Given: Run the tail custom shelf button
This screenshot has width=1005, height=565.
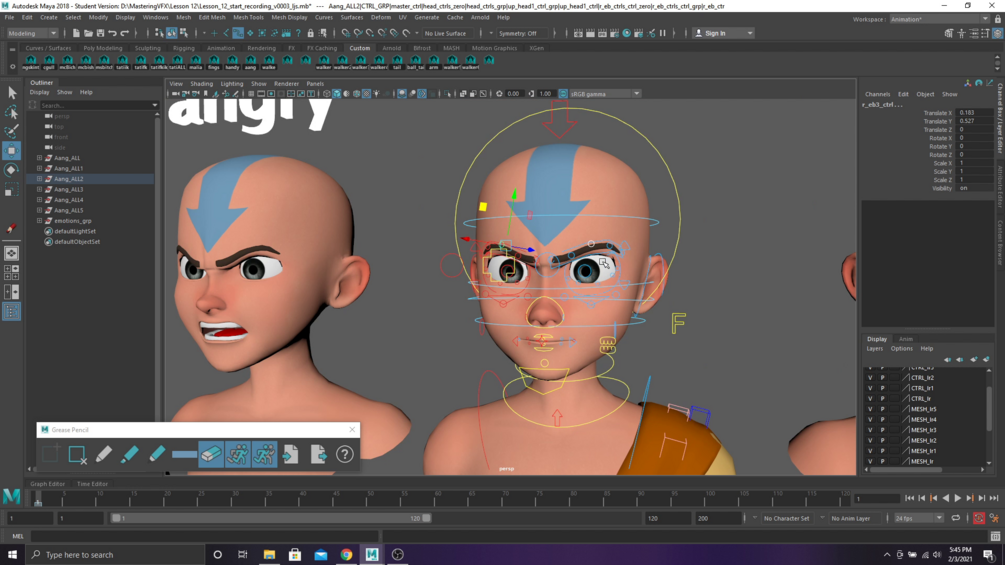Looking at the screenshot, I should click(x=397, y=61).
